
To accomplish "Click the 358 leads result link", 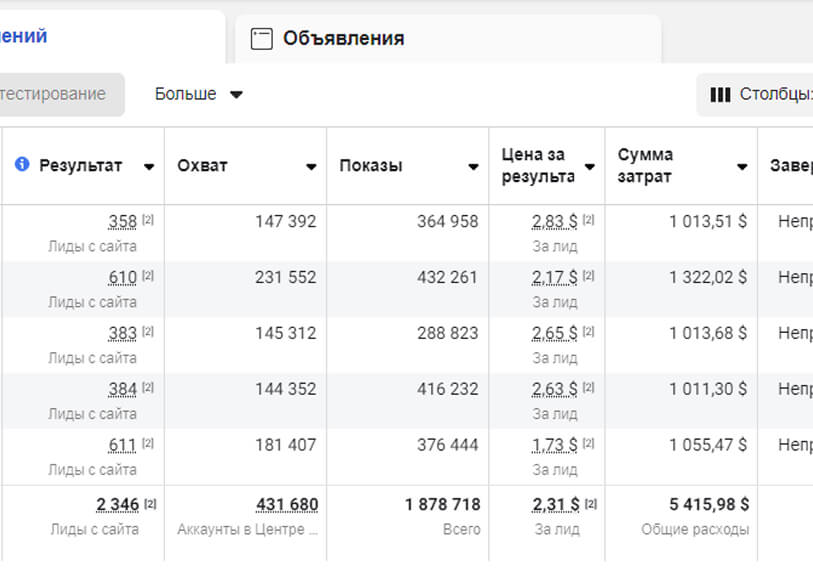I will click(122, 221).
